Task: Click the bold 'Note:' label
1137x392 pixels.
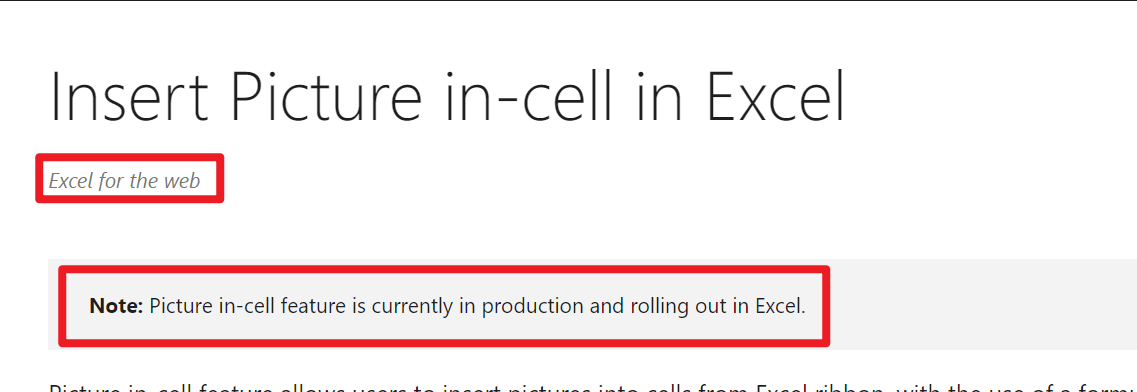Action: (116, 306)
